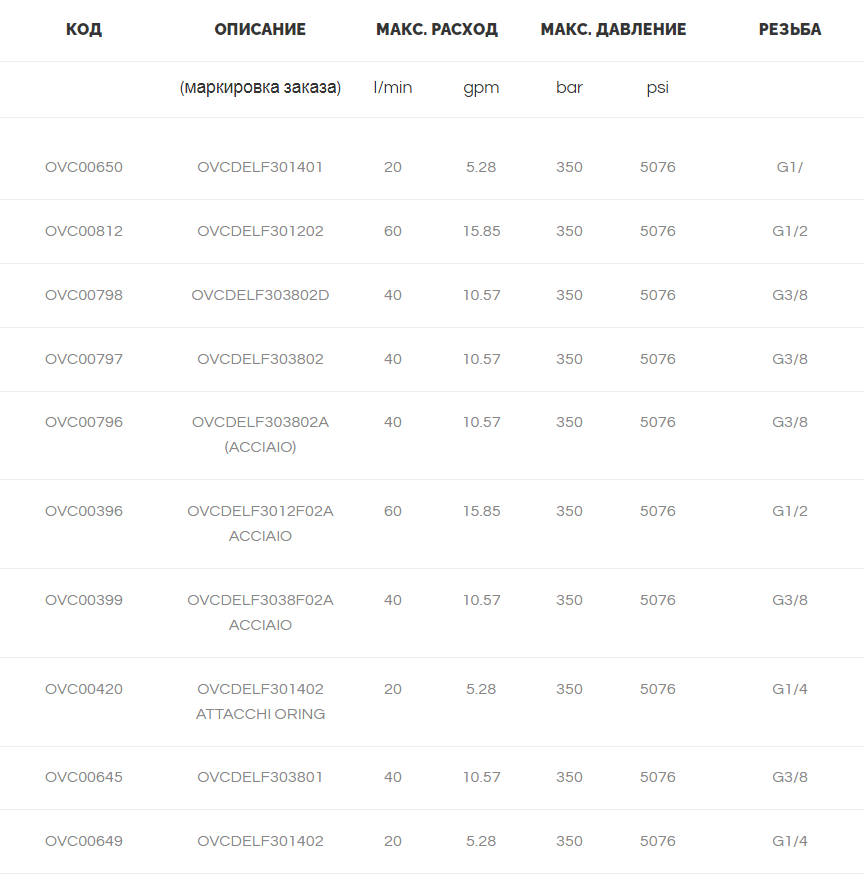This screenshot has height=879, width=864.
Task: Select product code OVC00650
Action: click(x=84, y=167)
